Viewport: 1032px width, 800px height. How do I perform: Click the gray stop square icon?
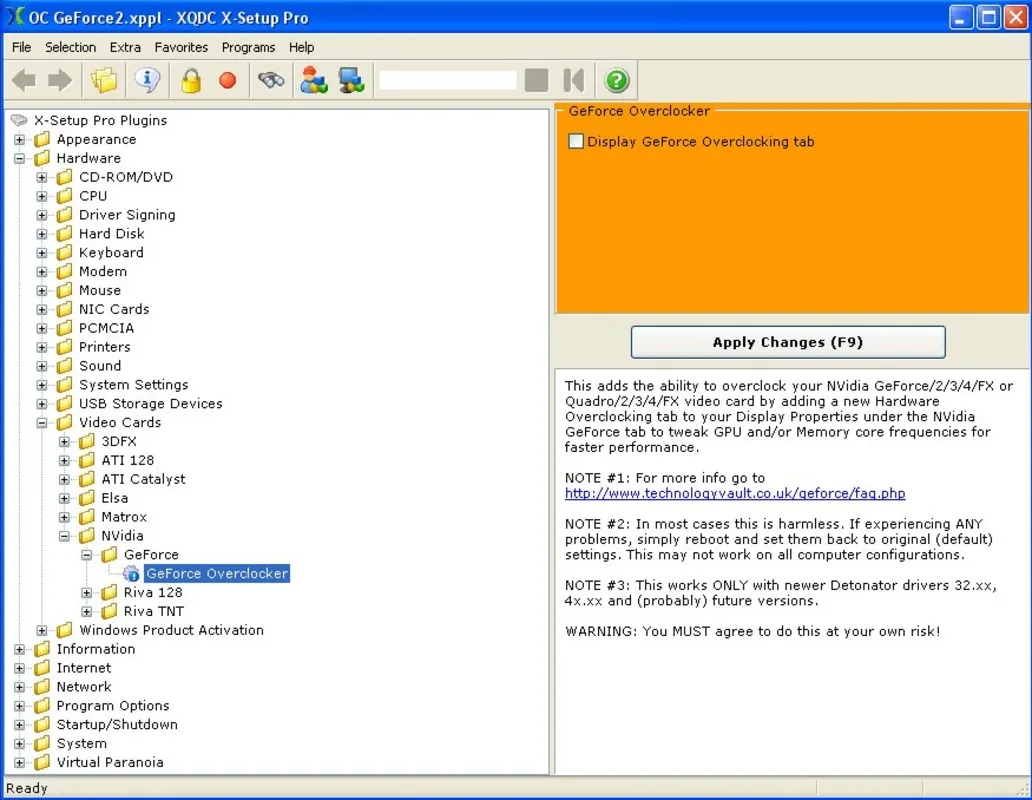tap(536, 80)
